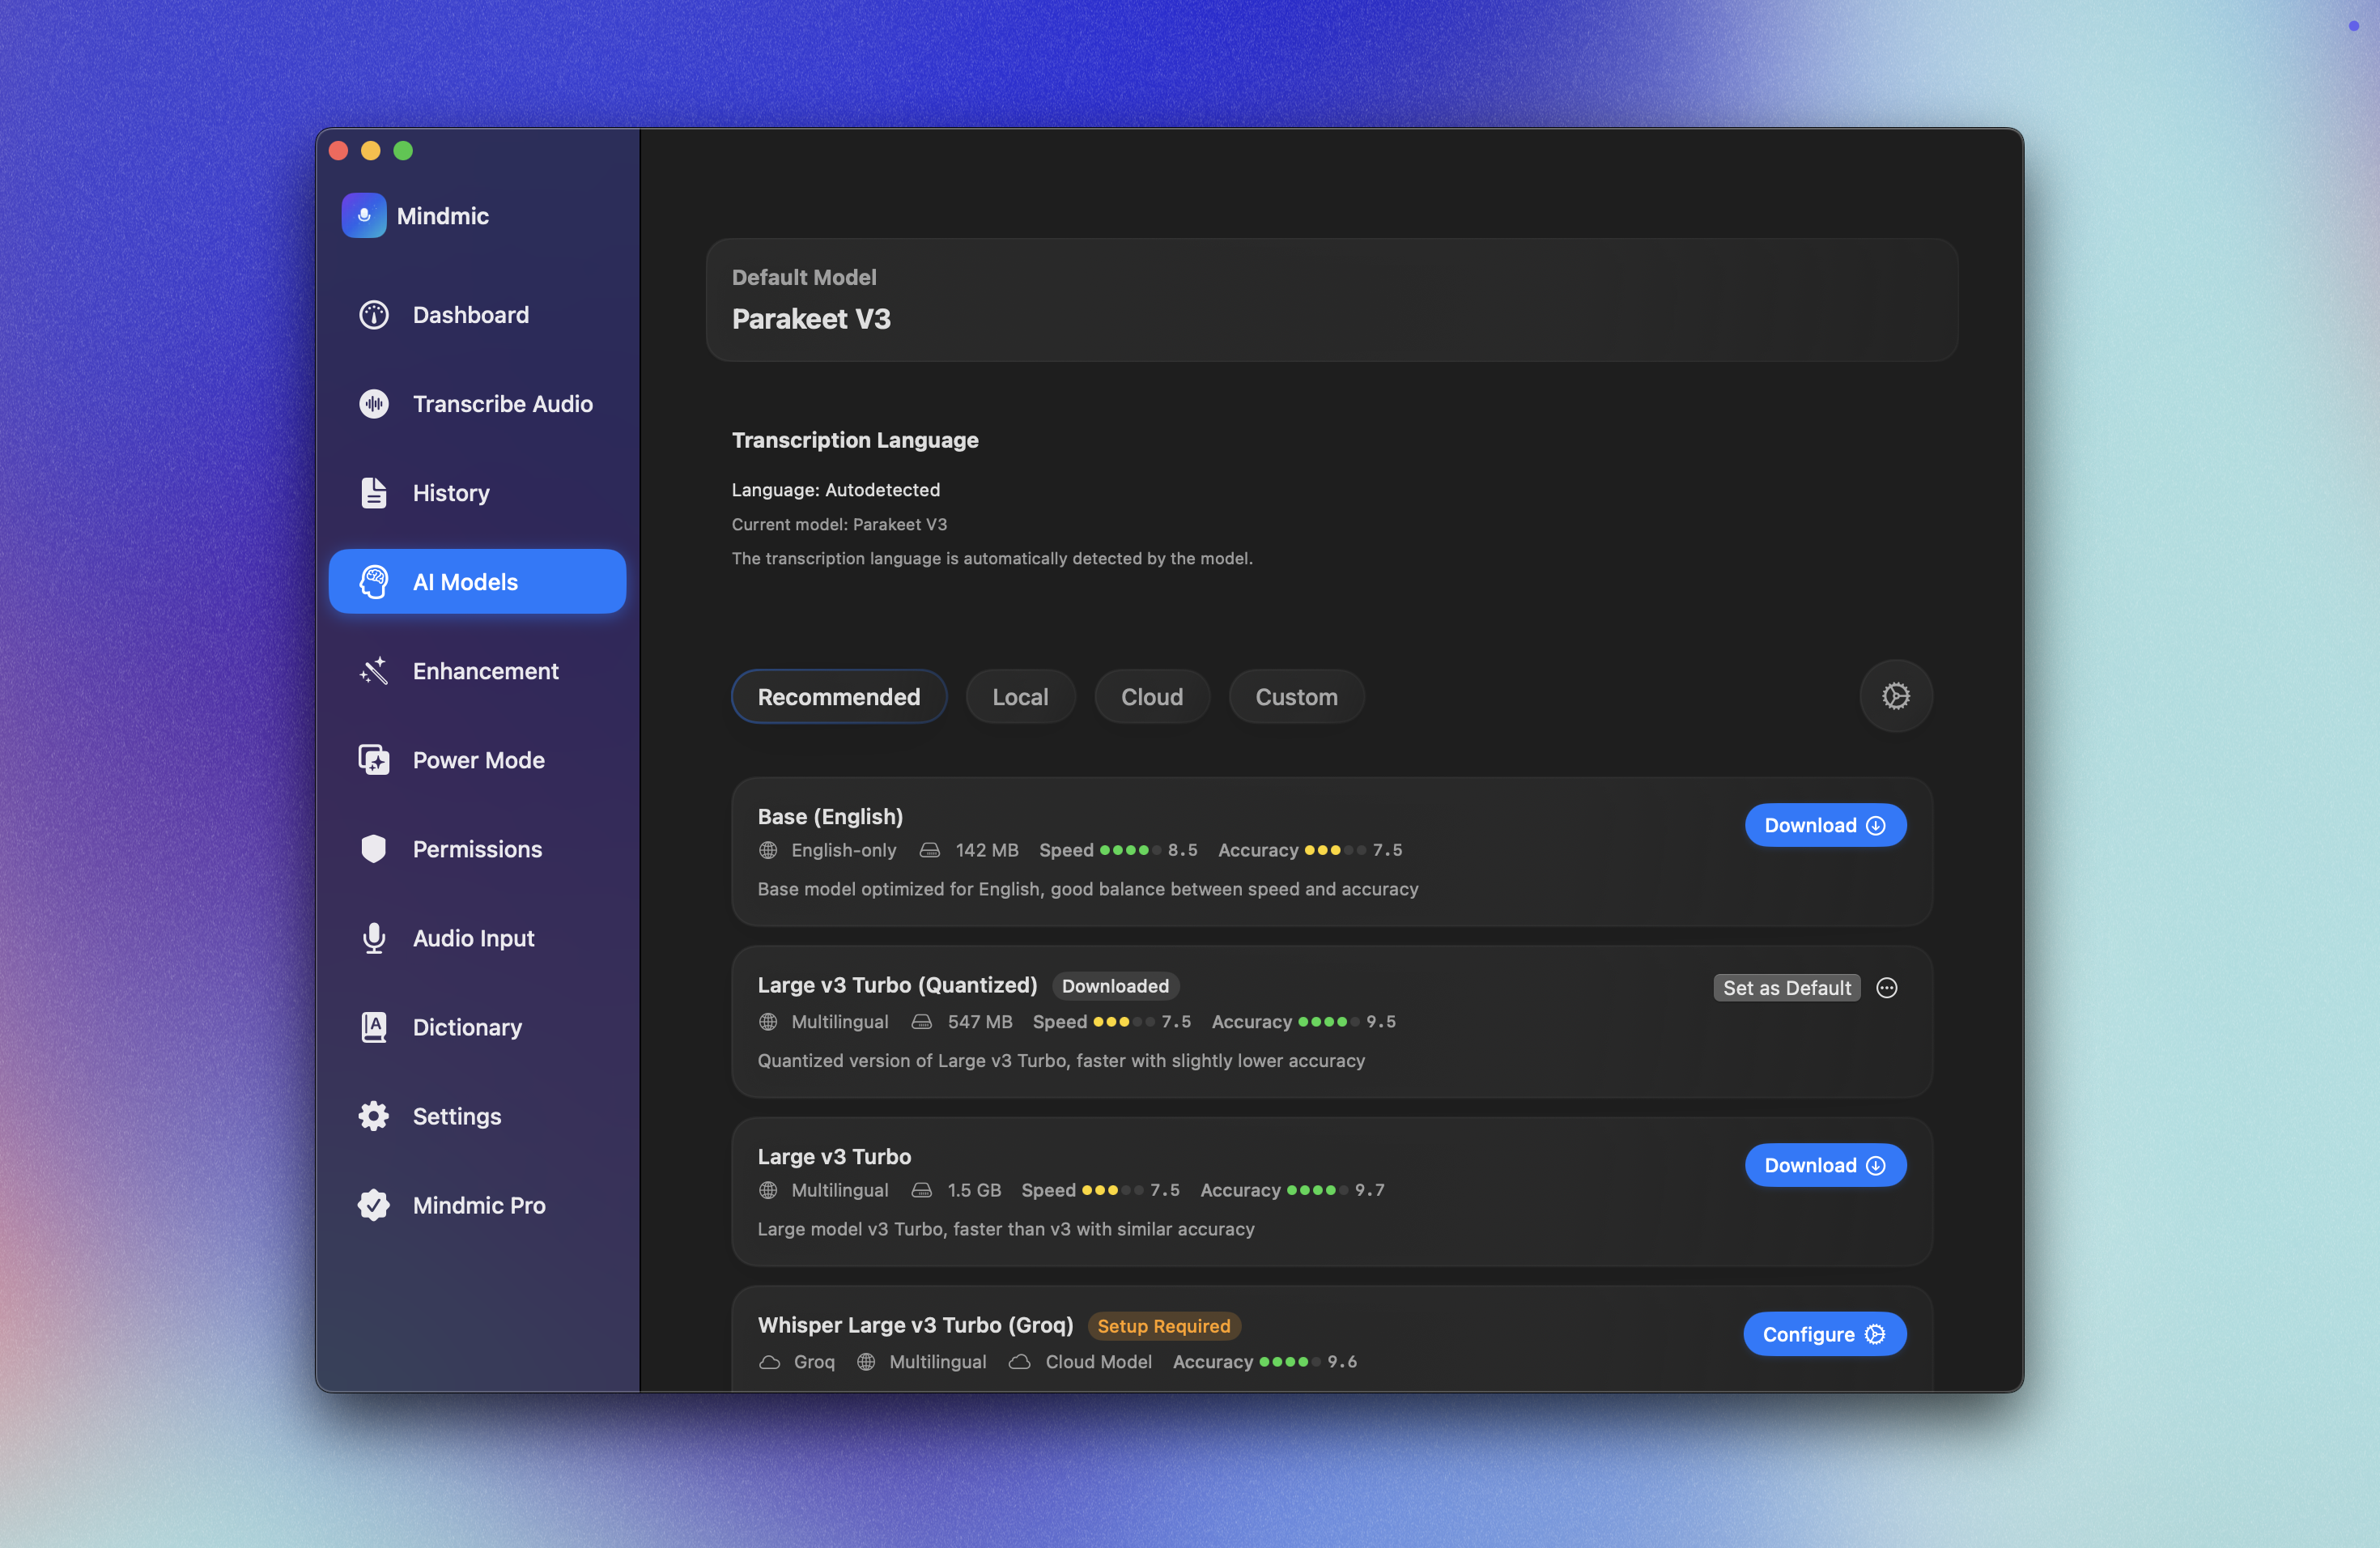Open Settings in the sidebar
Screen dimensions: 2380x1548
coord(457,1116)
